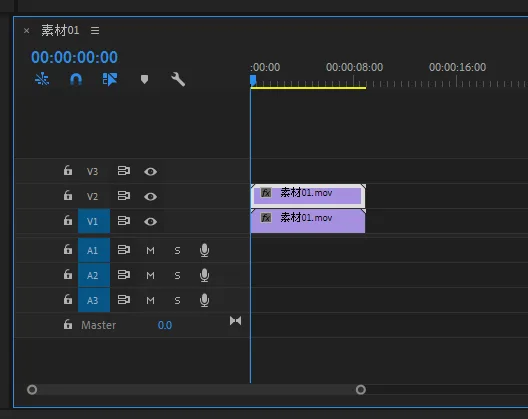Toggle the Snap magnet icon
The image size is (528, 419).
[76, 80]
